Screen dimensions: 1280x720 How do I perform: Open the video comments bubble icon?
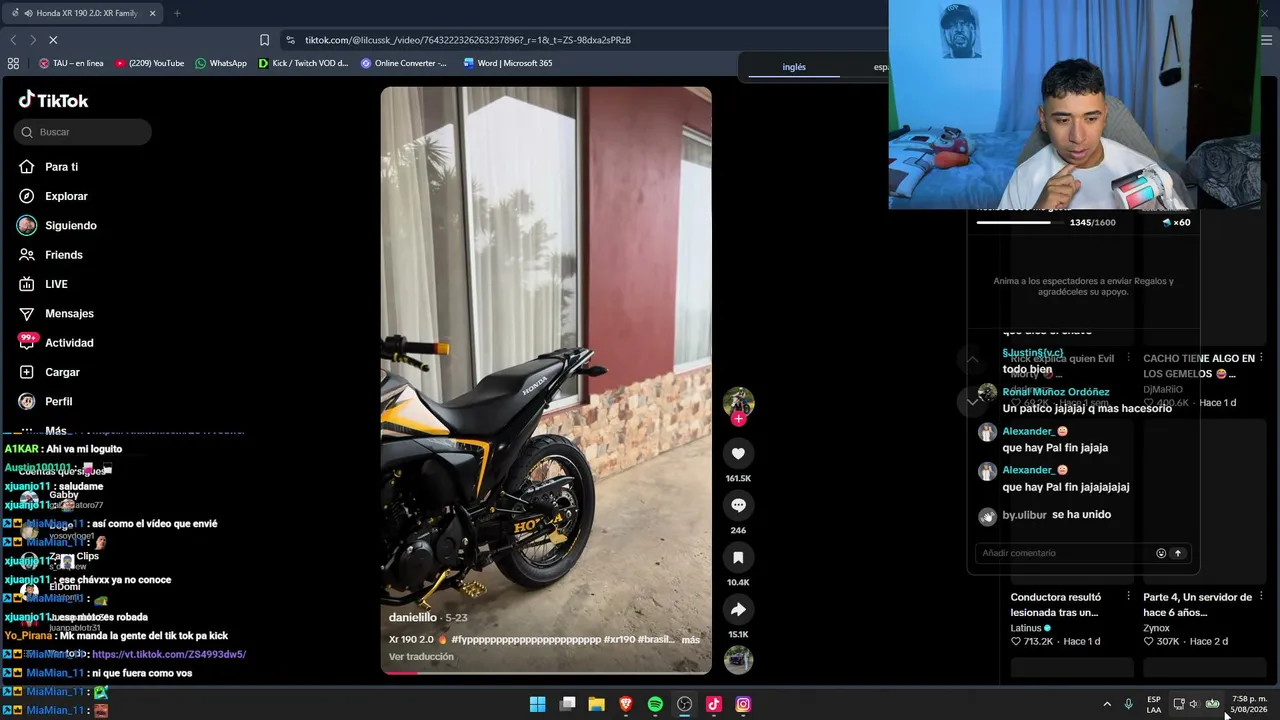pyautogui.click(x=738, y=505)
